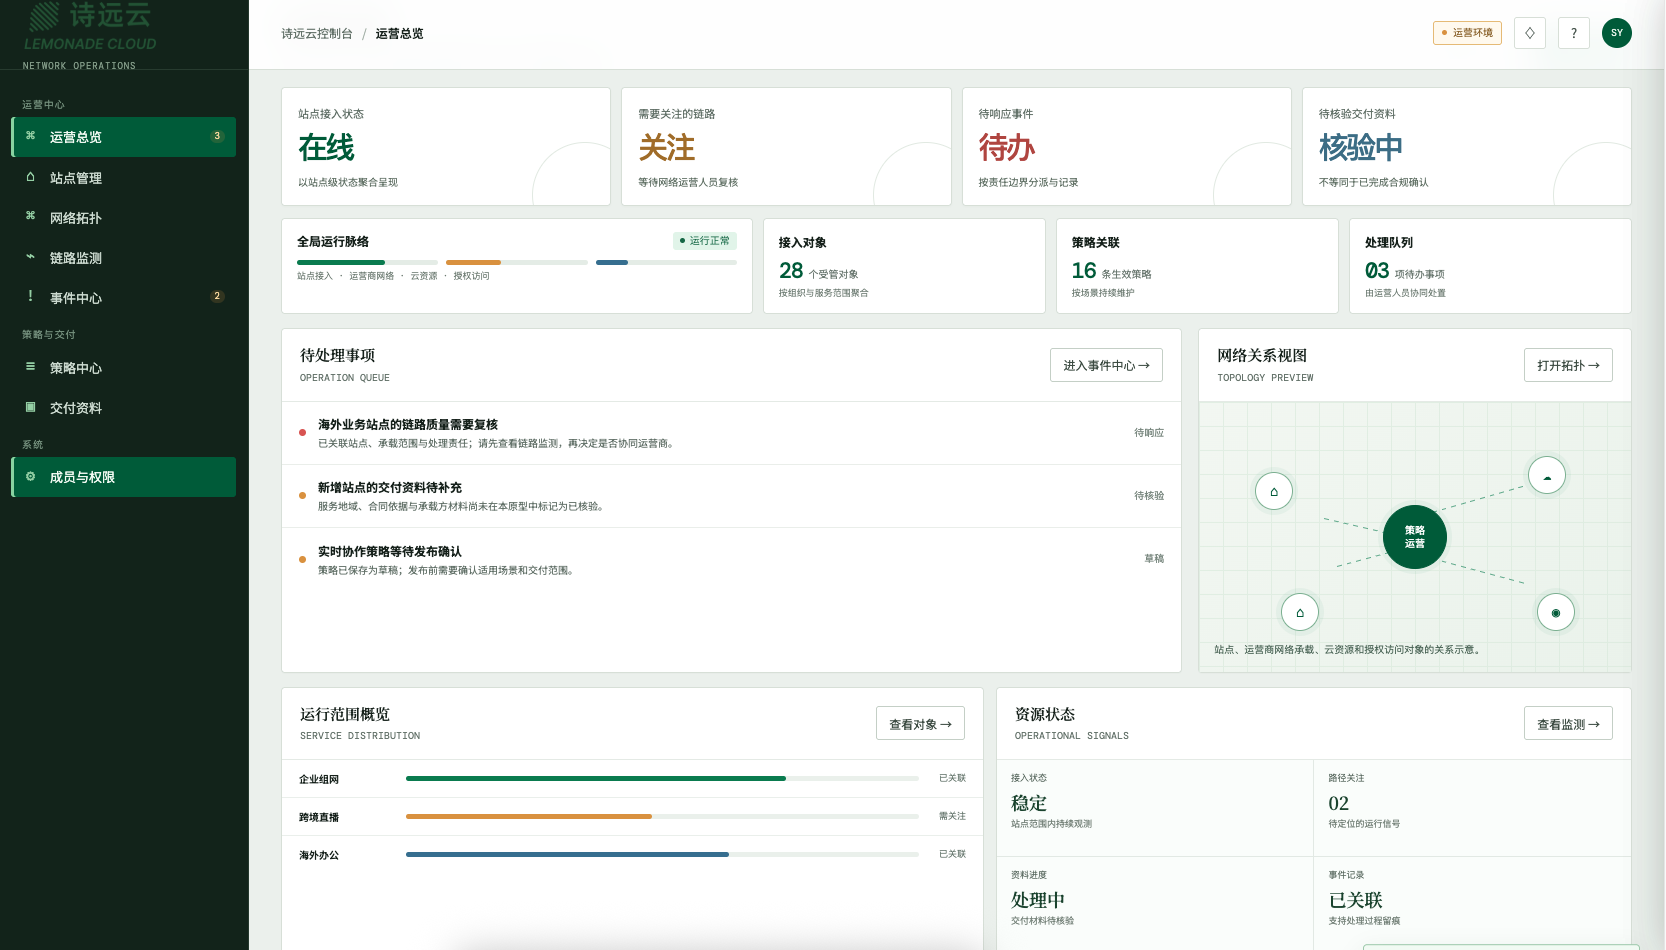The width and height of the screenshot is (1666, 950).
Task: Click the 成员与权限 gear icon
Action: tap(30, 477)
